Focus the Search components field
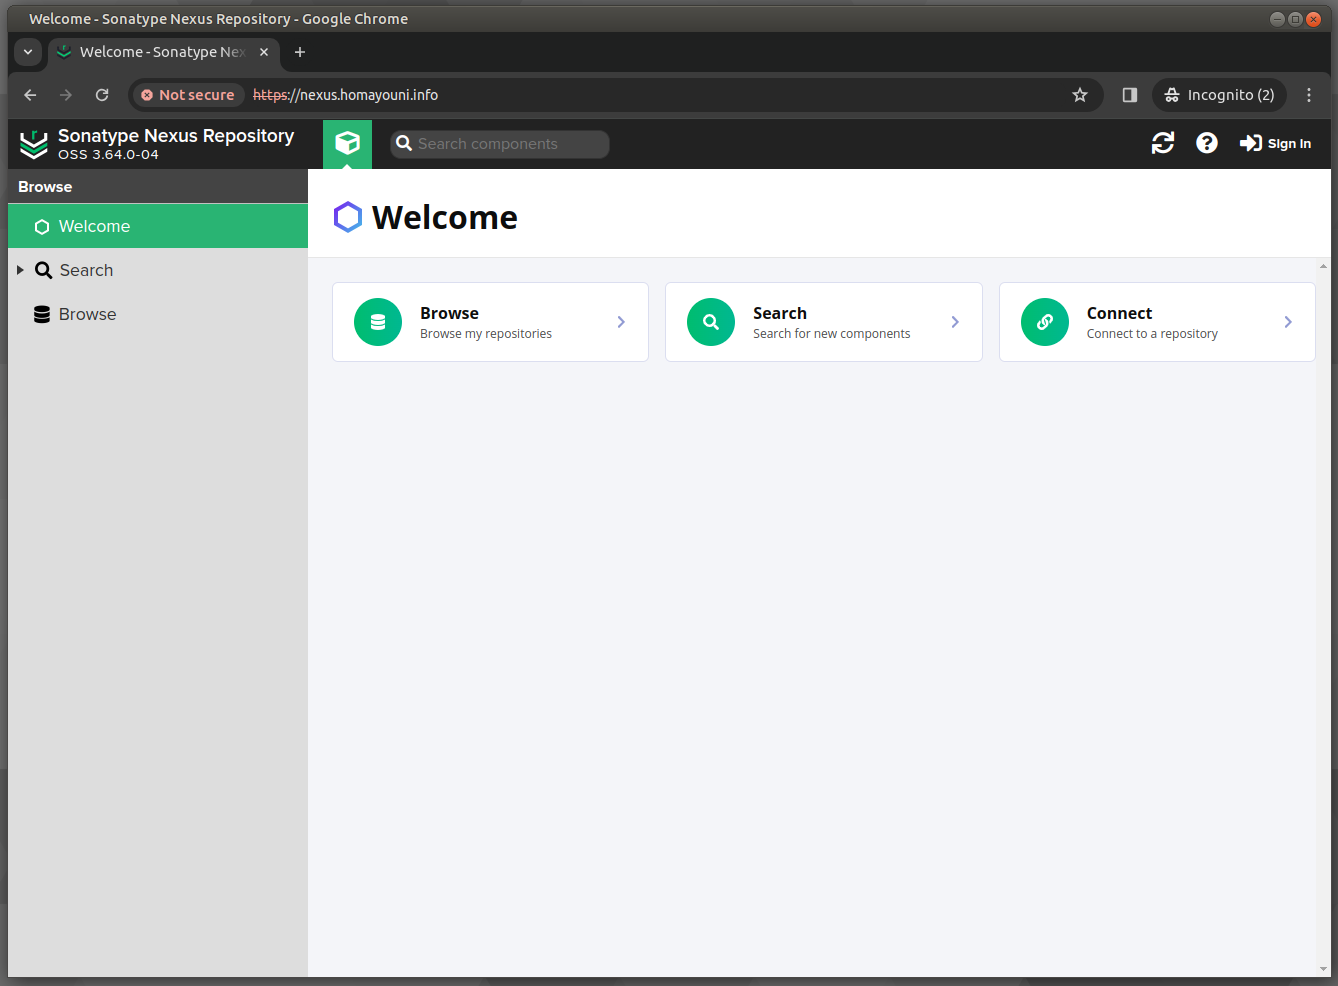Viewport: 1338px width, 986px height. click(x=500, y=144)
